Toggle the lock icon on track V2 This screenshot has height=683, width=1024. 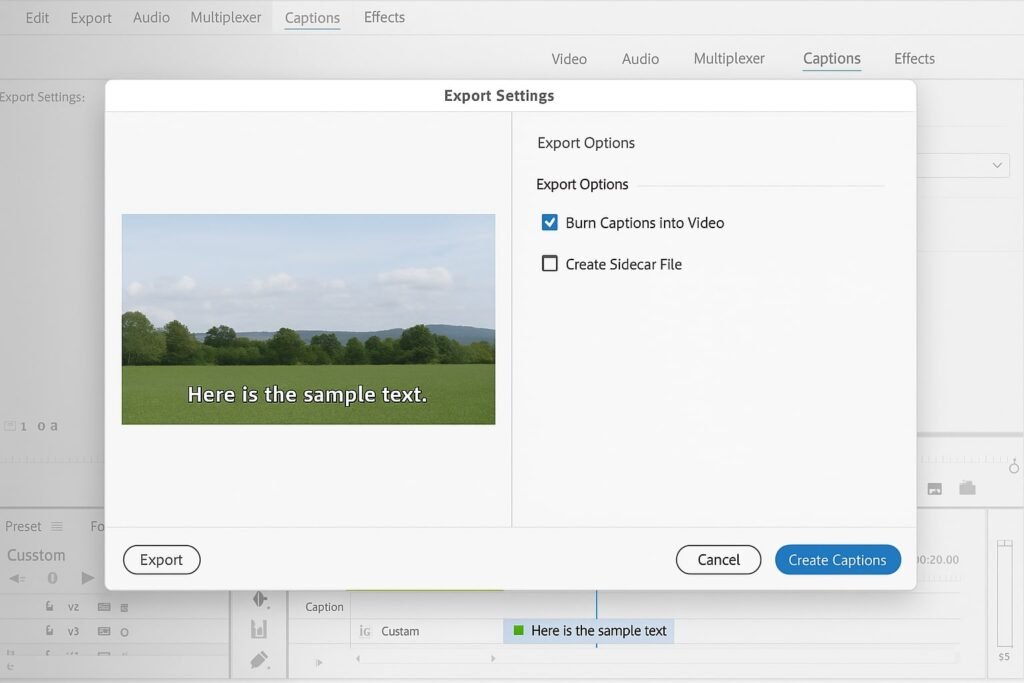pos(49,607)
